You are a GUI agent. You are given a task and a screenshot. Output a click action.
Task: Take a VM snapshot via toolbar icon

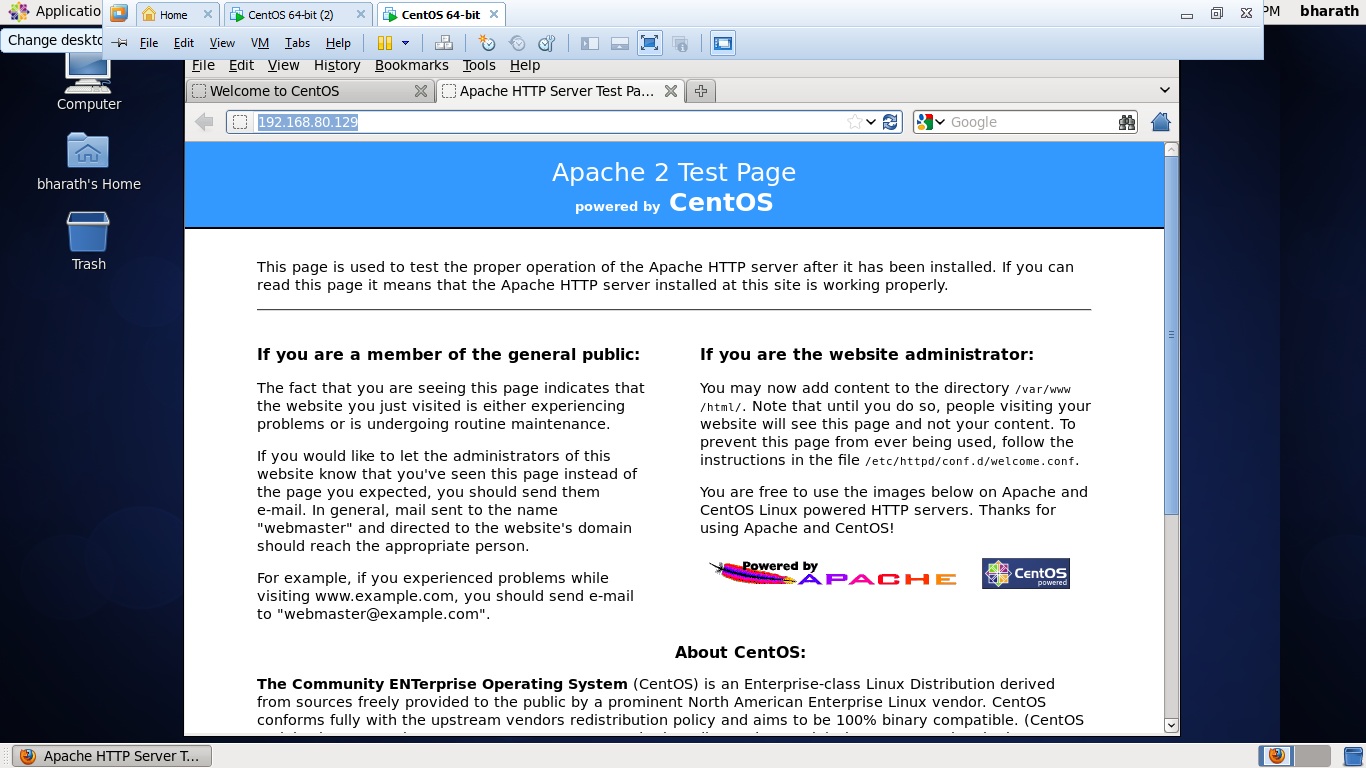point(487,43)
